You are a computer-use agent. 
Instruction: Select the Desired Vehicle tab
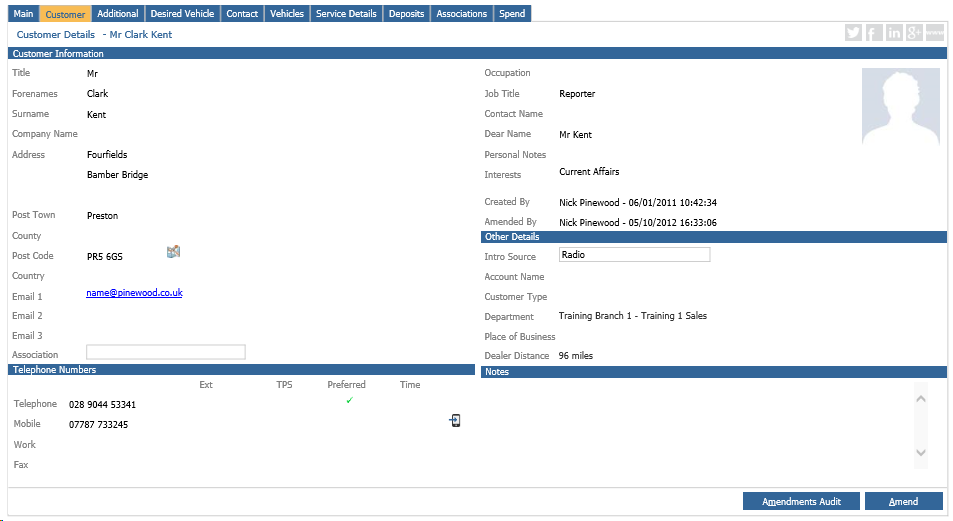[182, 13]
